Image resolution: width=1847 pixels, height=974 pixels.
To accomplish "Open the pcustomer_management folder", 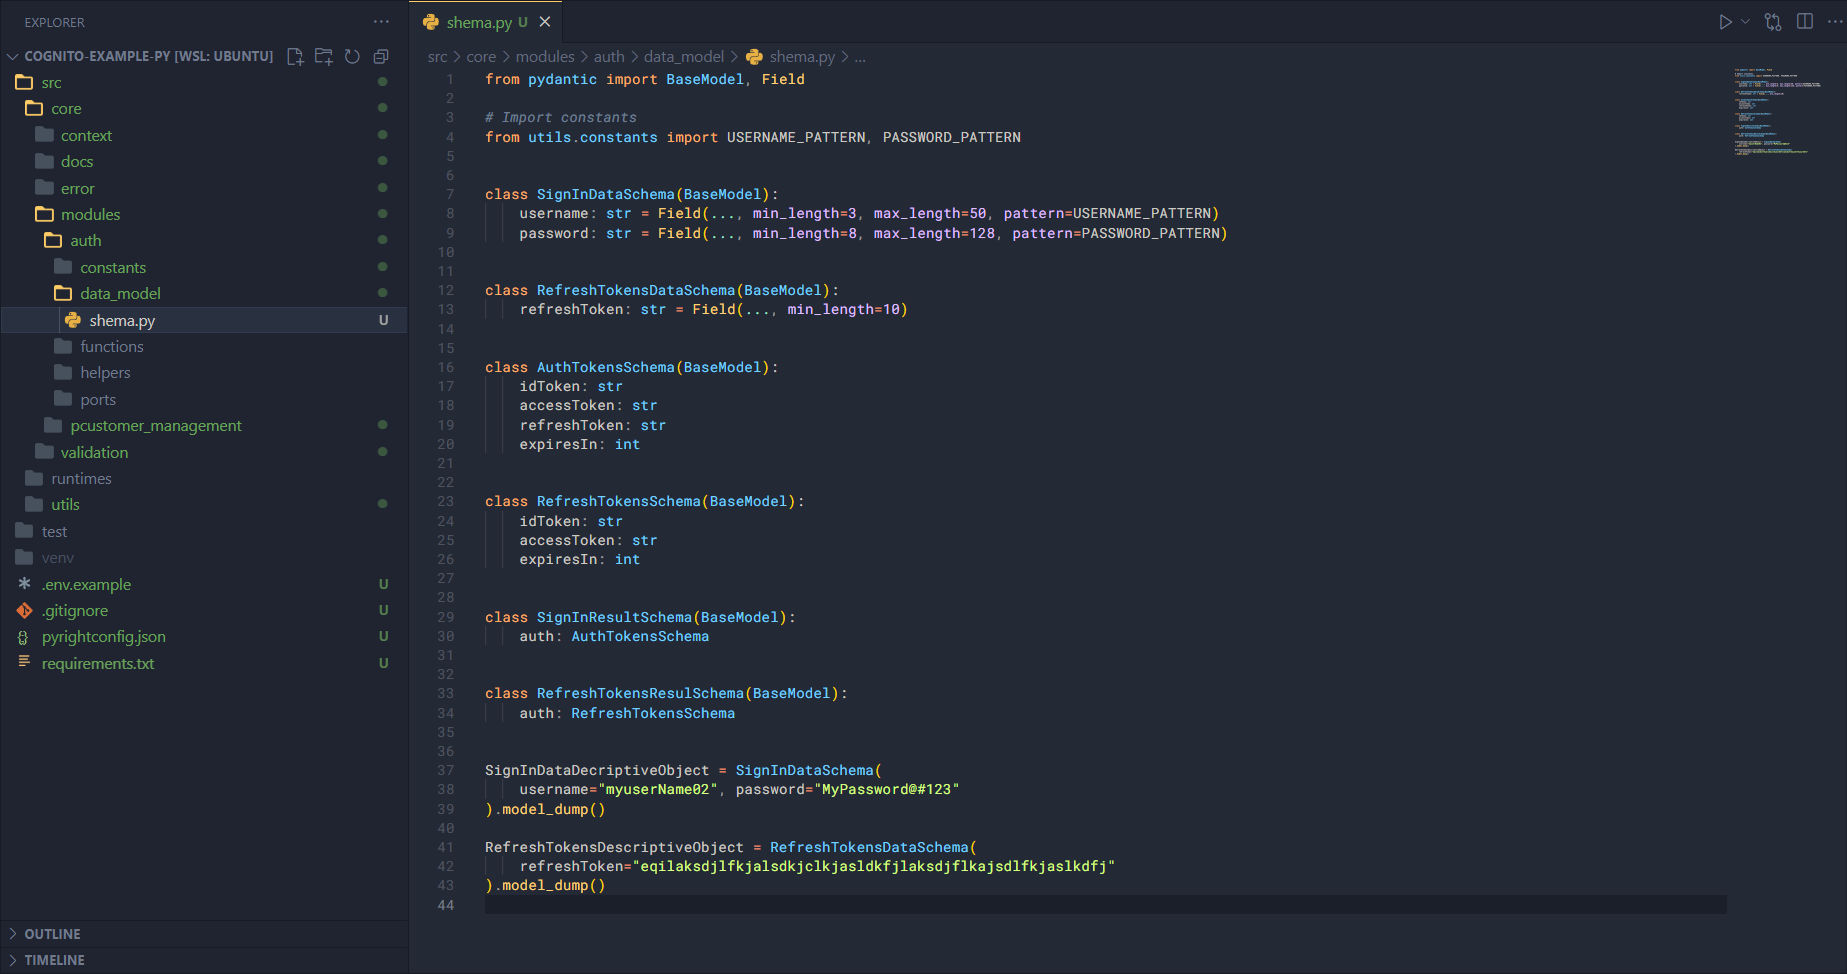I will click(x=156, y=425).
